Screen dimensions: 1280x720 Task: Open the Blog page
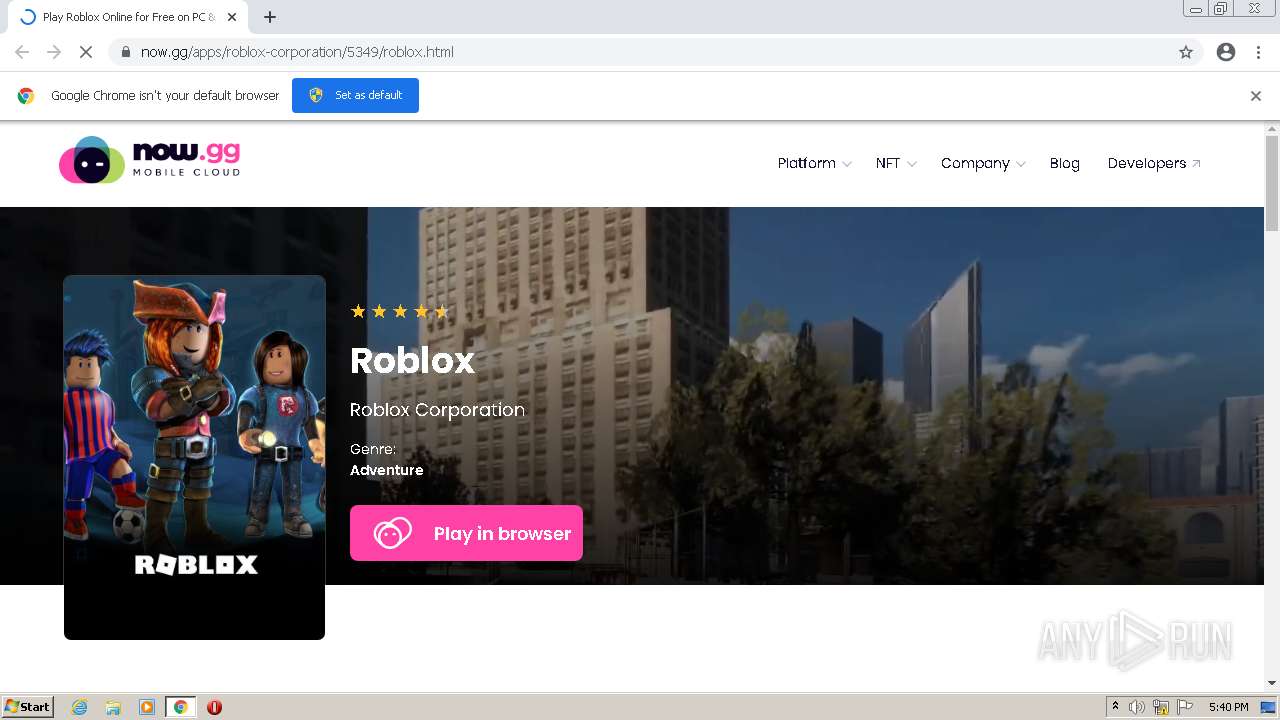click(x=1064, y=163)
